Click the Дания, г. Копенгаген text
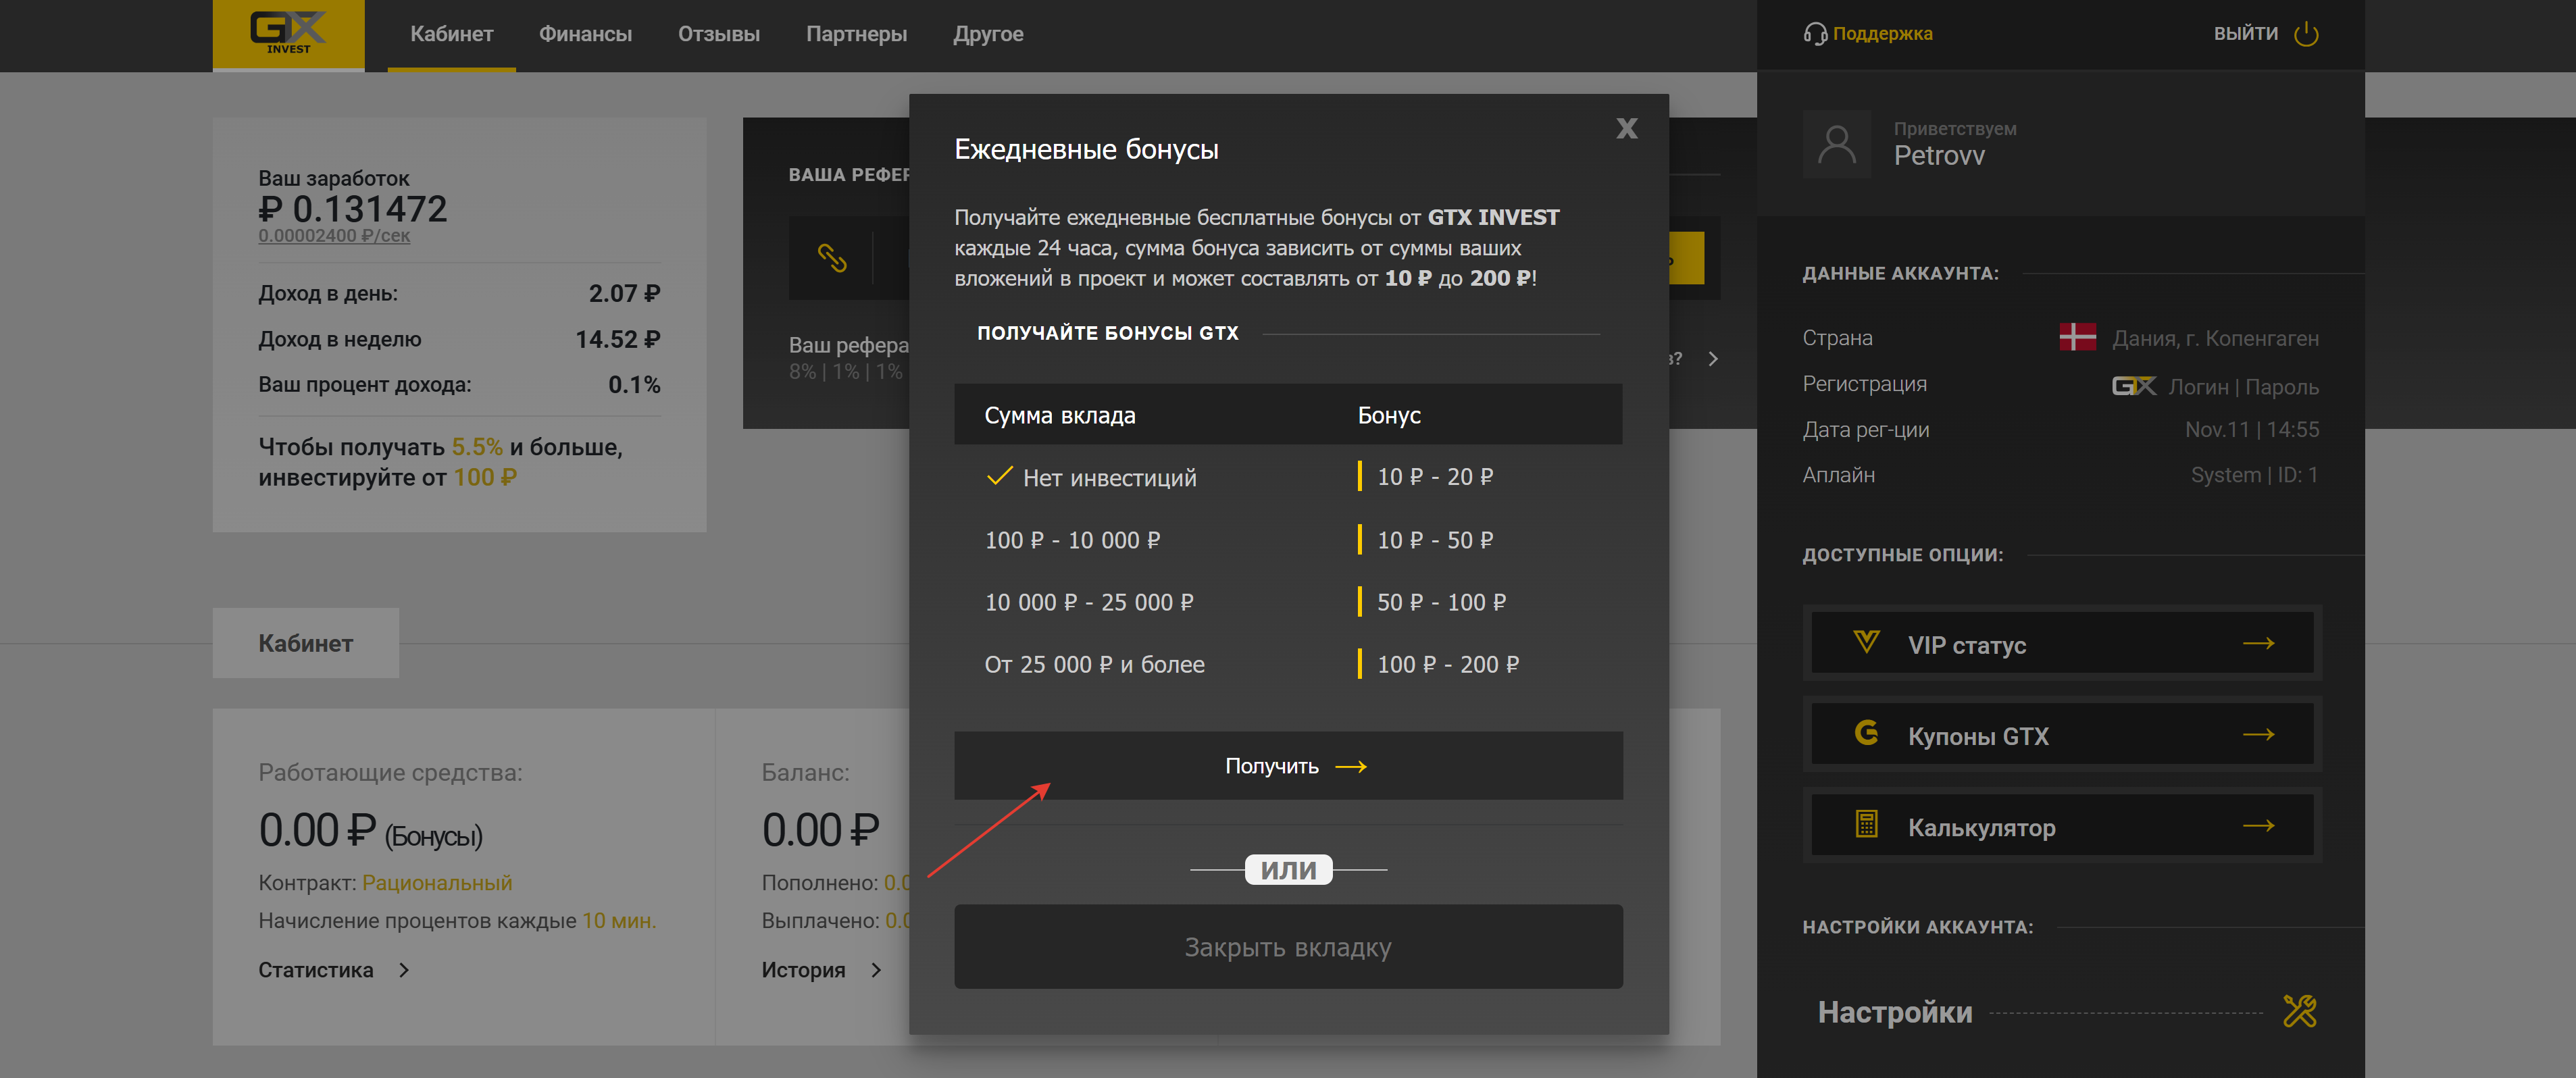 2215,338
